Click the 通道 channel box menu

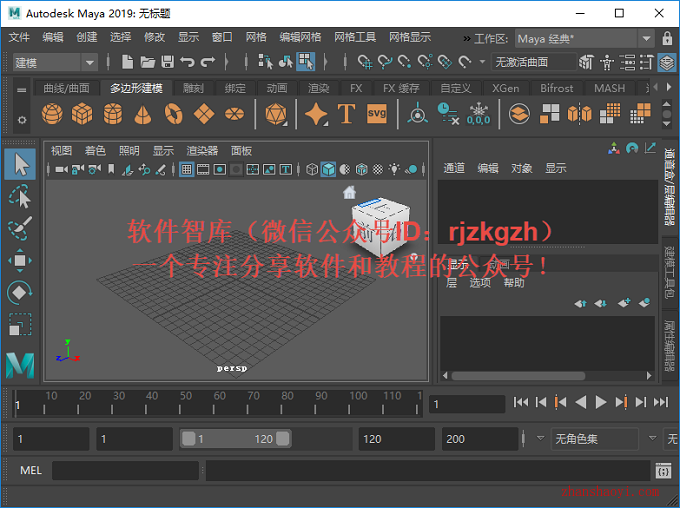point(454,168)
